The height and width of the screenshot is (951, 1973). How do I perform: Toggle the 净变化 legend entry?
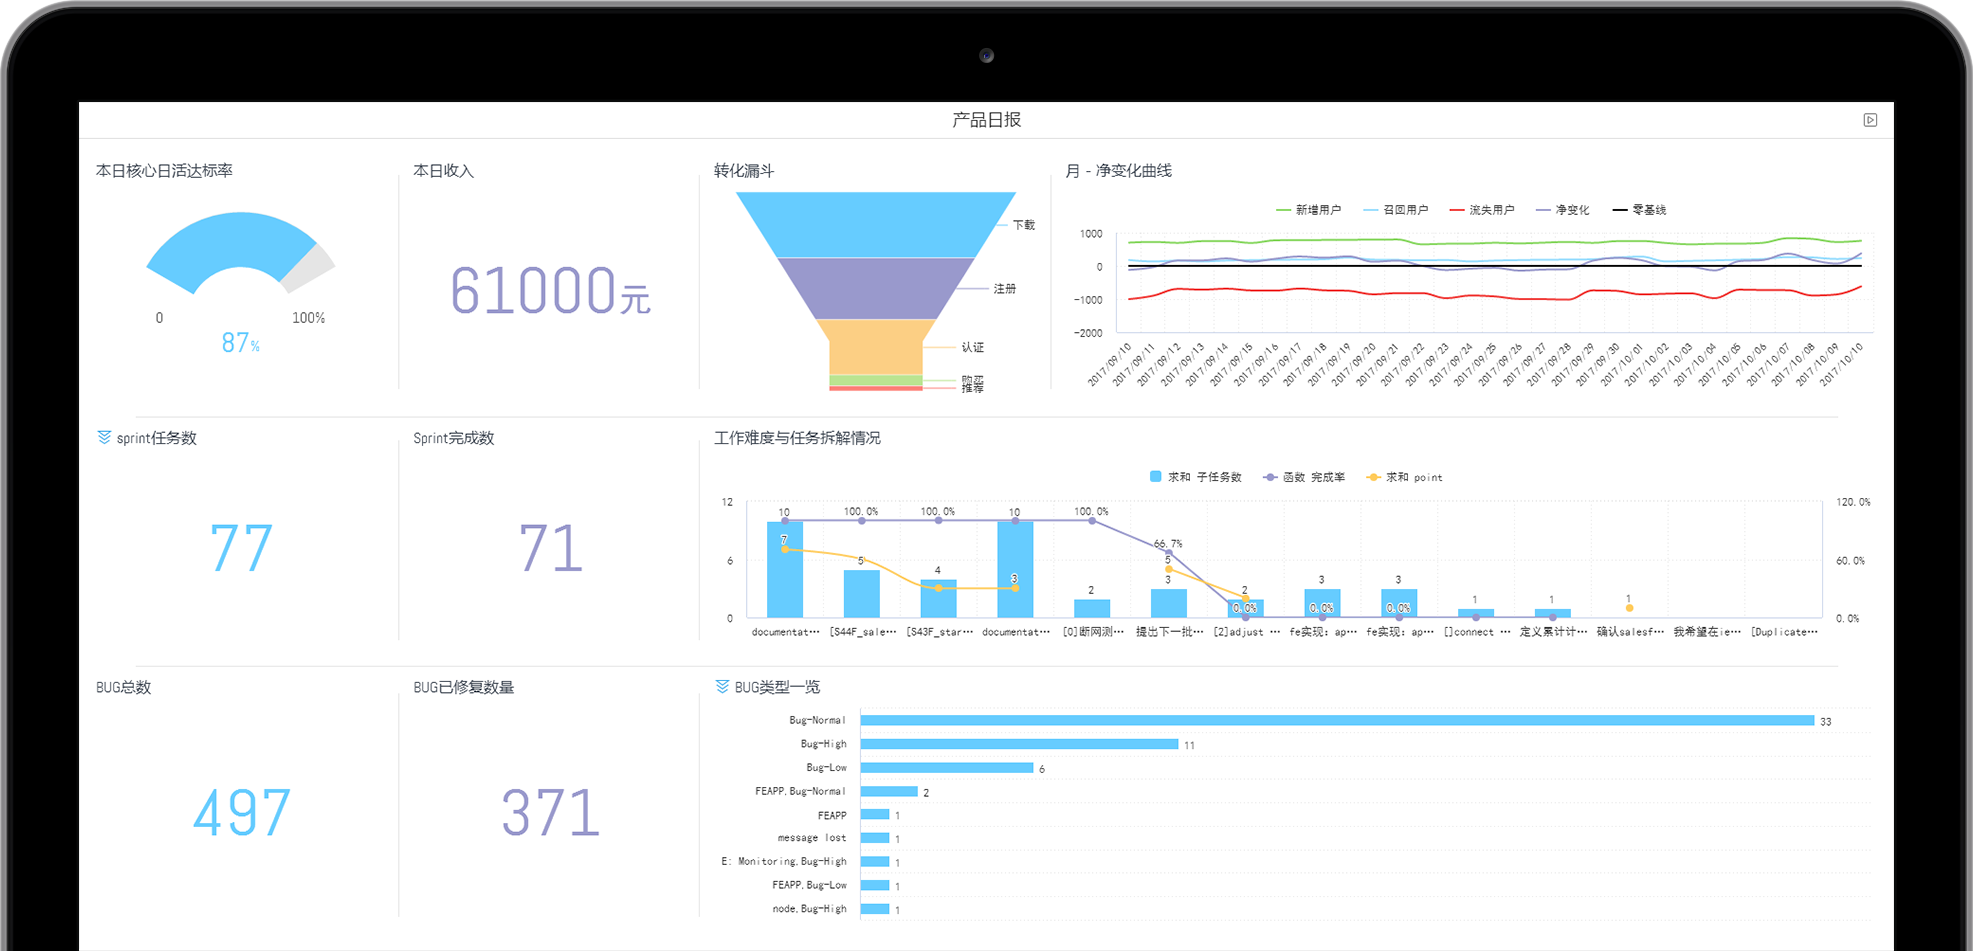pos(1563,210)
